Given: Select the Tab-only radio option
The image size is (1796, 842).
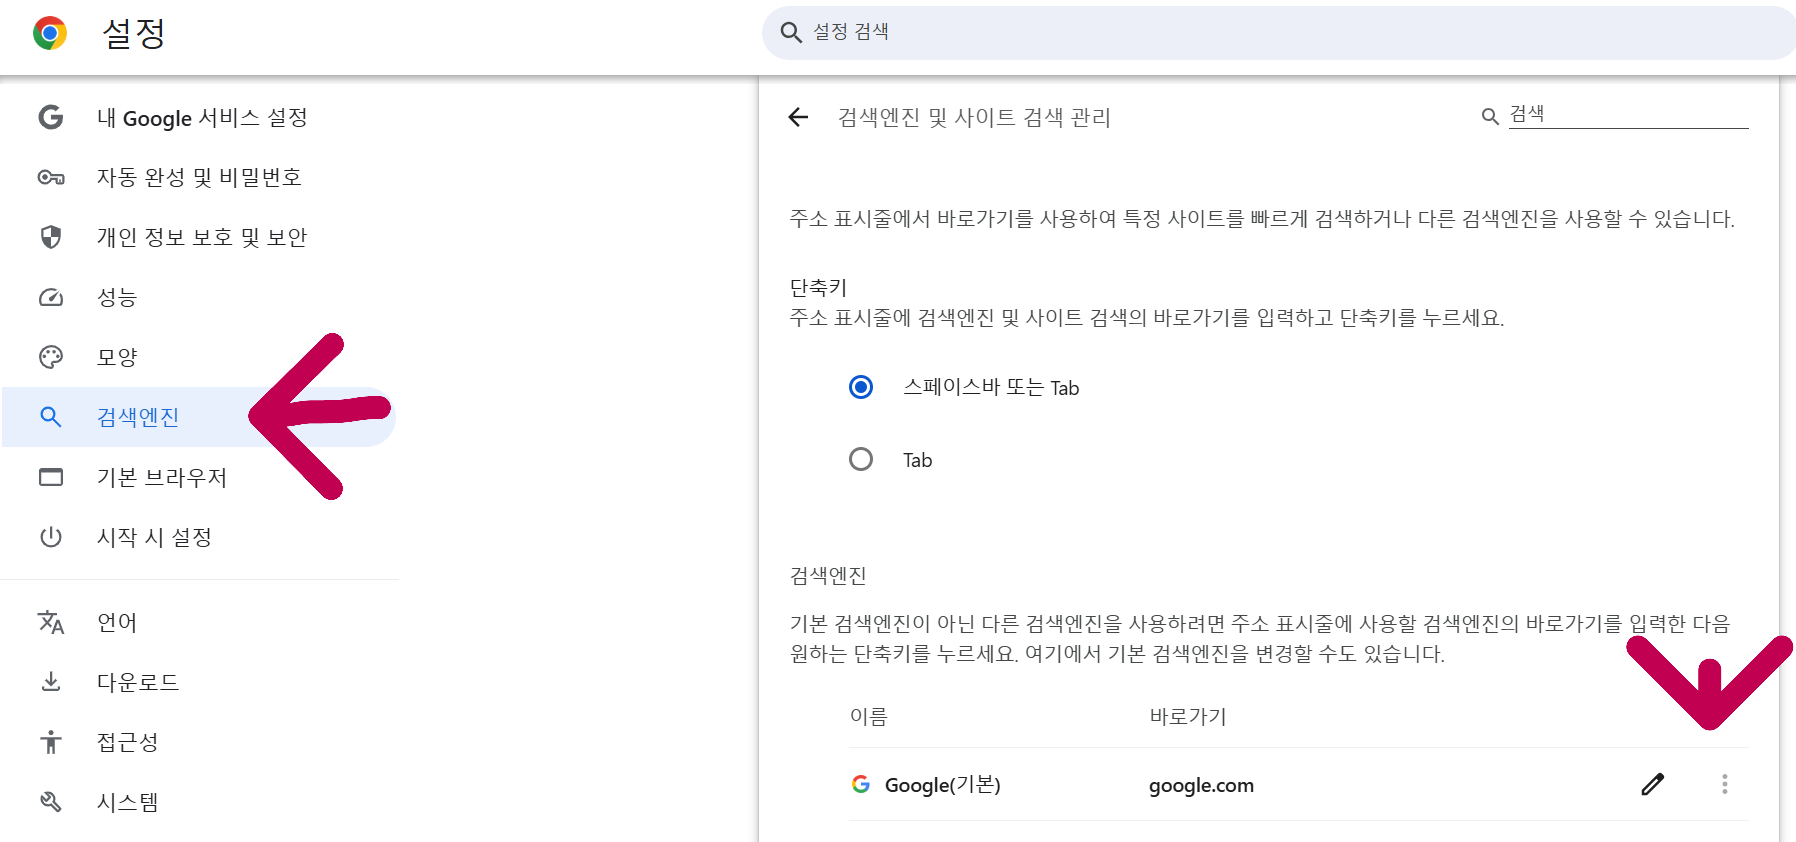Looking at the screenshot, I should [x=861, y=459].
